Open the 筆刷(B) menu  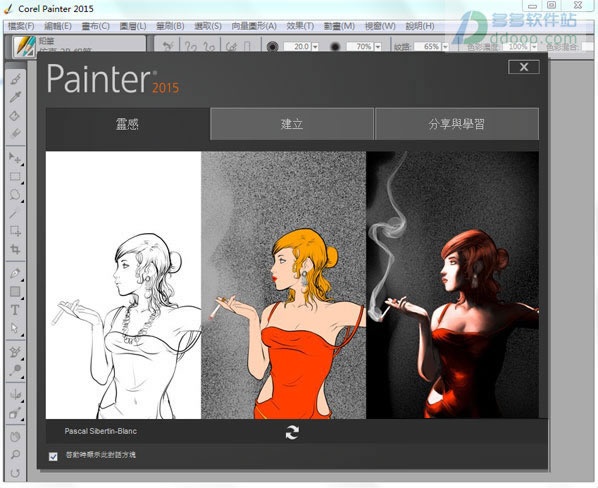click(170, 26)
